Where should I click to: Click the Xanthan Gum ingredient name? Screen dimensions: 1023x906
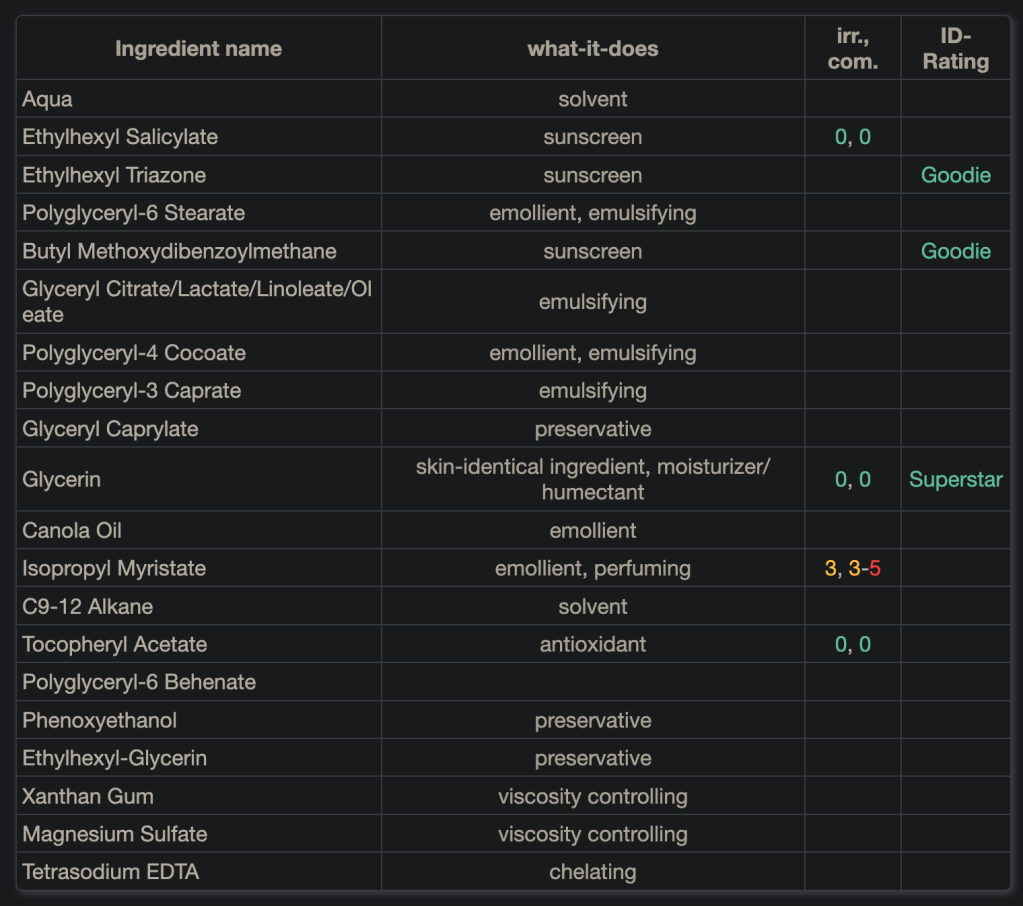coord(88,796)
